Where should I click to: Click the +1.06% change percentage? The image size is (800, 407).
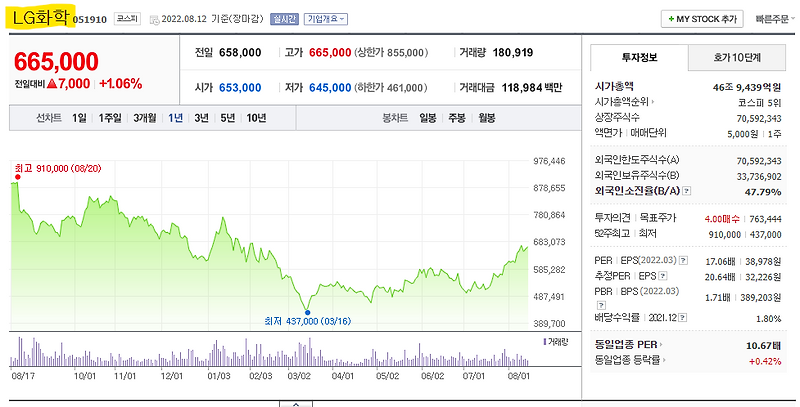pyautogui.click(x=121, y=84)
